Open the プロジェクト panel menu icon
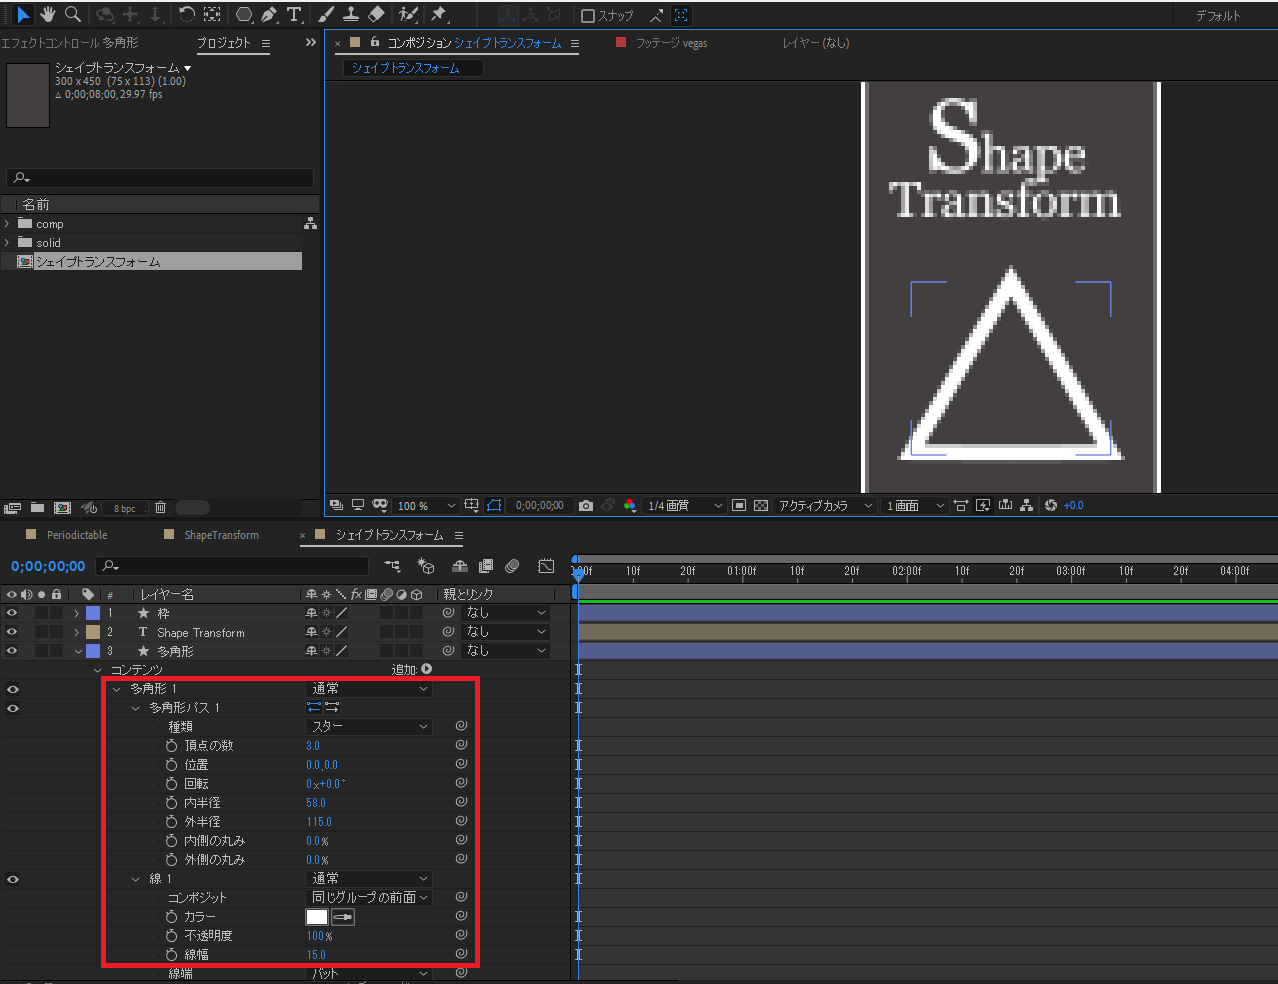Image resolution: width=1278 pixels, height=984 pixels. pos(266,43)
